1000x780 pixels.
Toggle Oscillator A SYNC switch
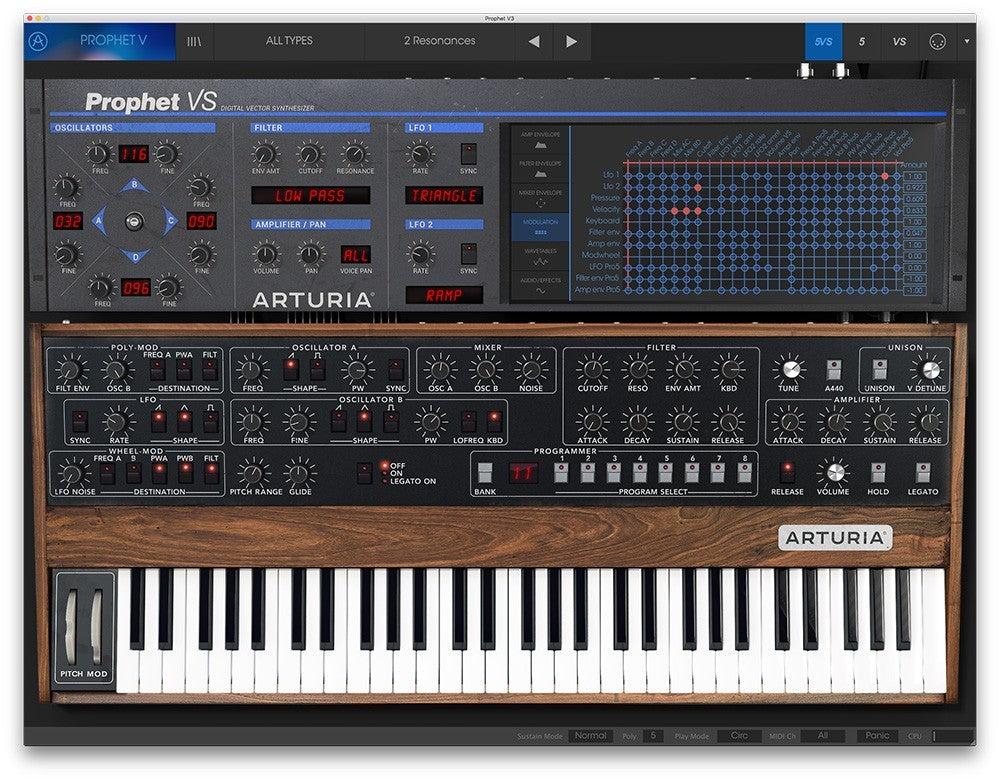pos(395,369)
